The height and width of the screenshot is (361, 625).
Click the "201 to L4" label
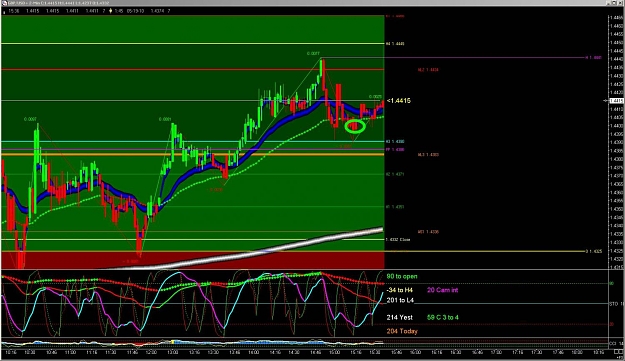coord(400,300)
